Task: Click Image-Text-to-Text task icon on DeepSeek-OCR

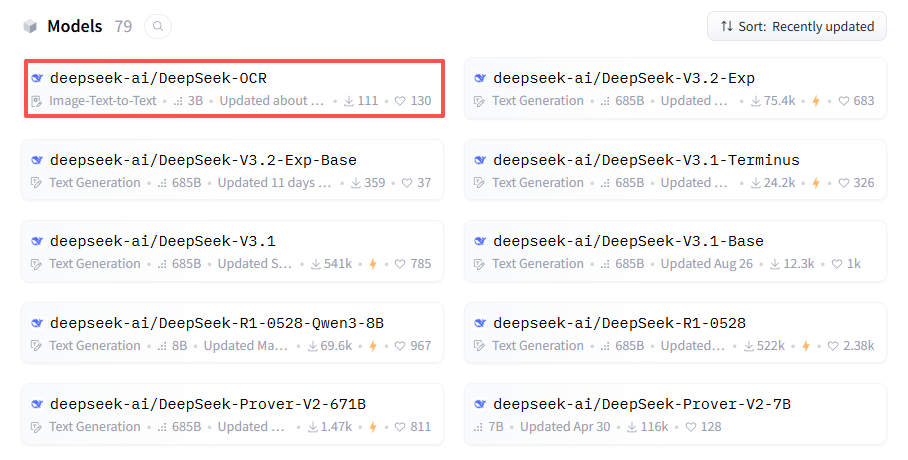Action: point(36,101)
